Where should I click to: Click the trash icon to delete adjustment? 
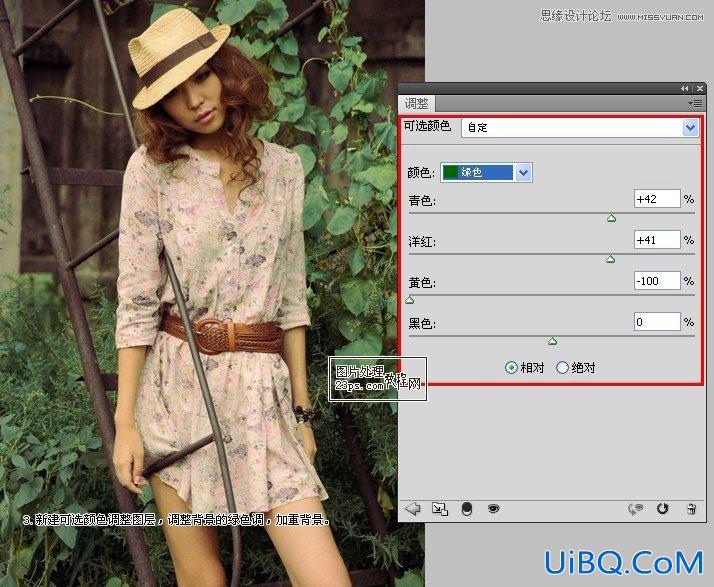691,509
